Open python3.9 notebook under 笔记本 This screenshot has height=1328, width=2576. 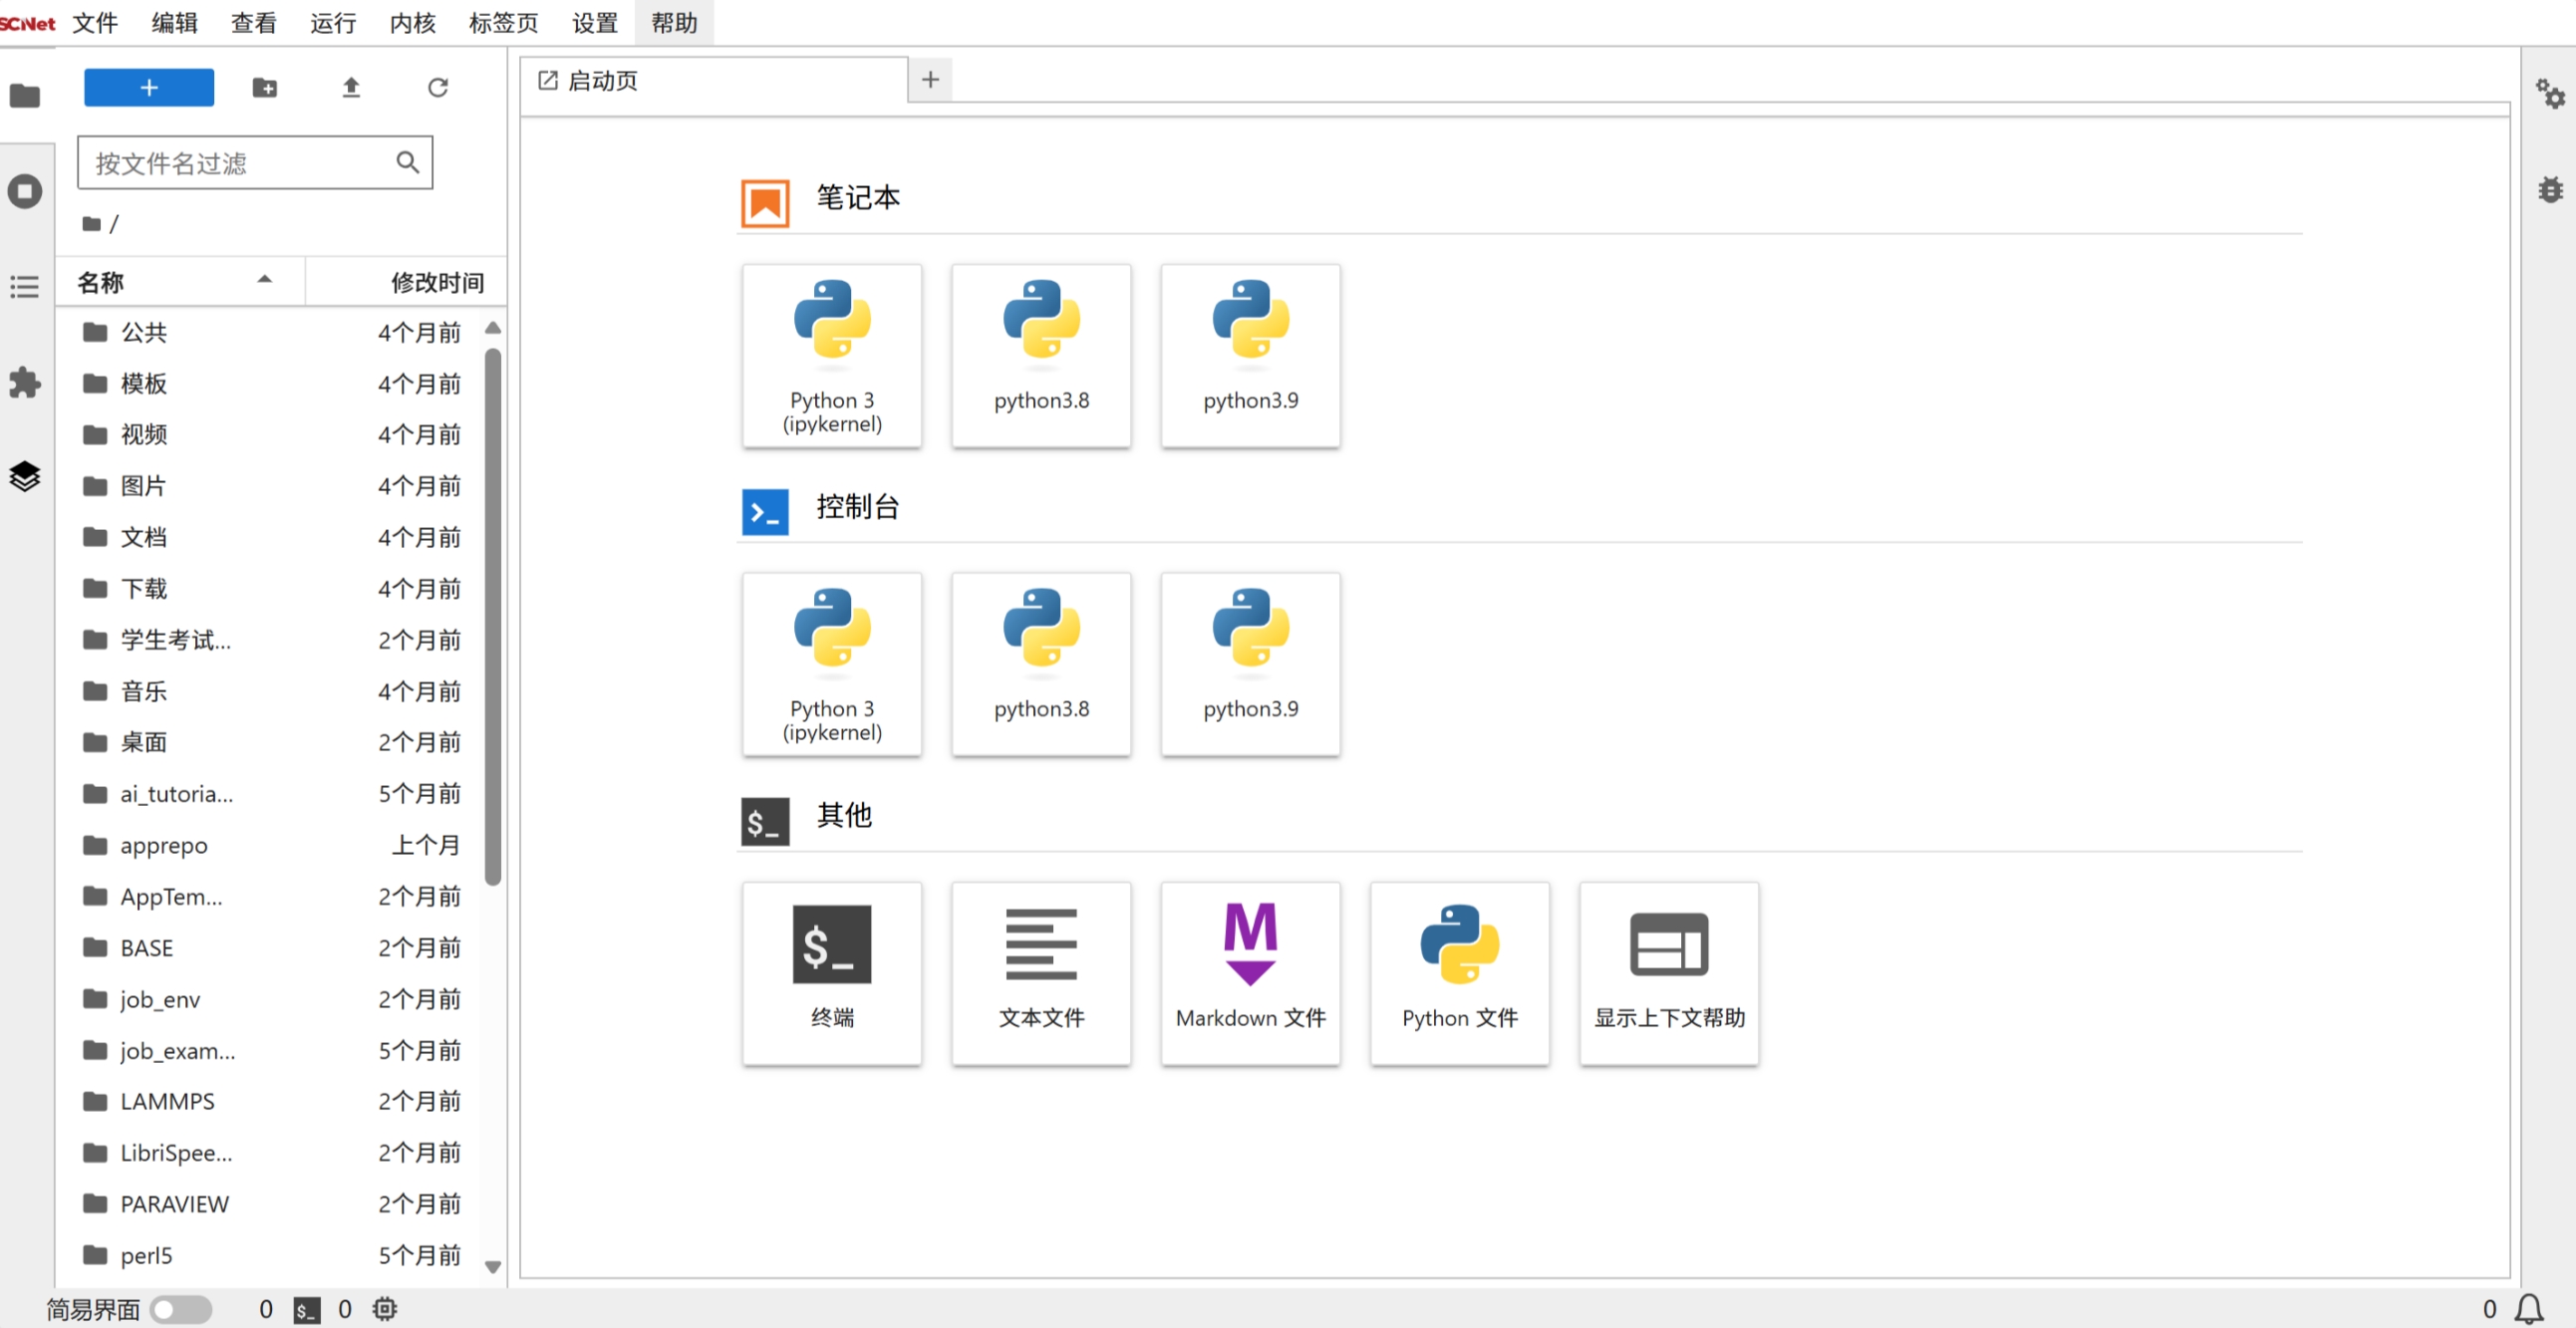(x=1250, y=355)
